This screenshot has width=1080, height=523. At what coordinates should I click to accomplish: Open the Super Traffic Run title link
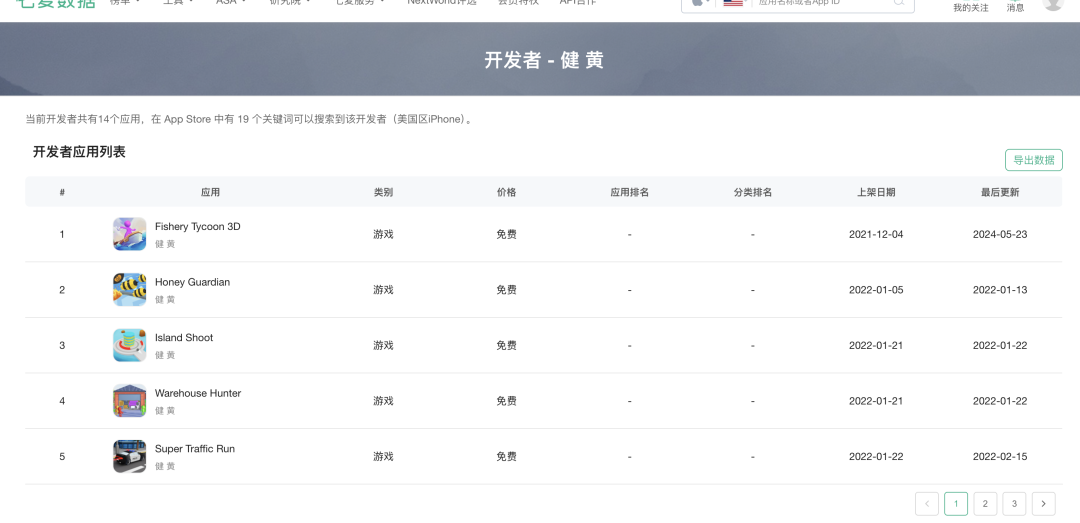pyautogui.click(x=195, y=449)
